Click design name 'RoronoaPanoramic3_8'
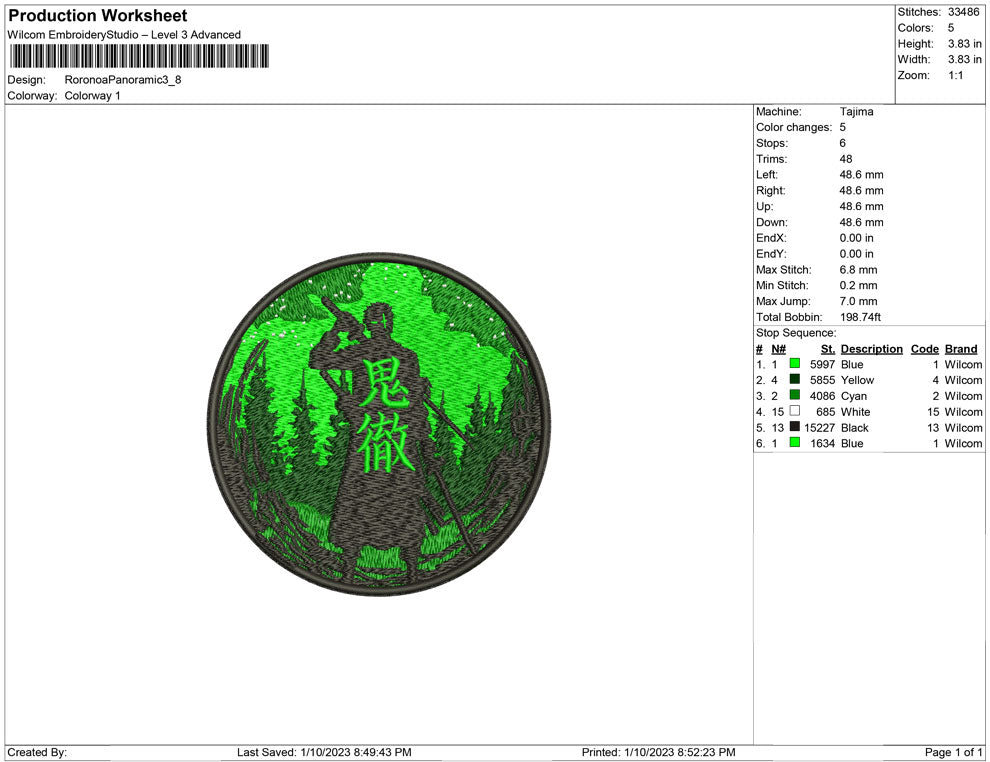This screenshot has height=762, width=990. tap(122, 80)
